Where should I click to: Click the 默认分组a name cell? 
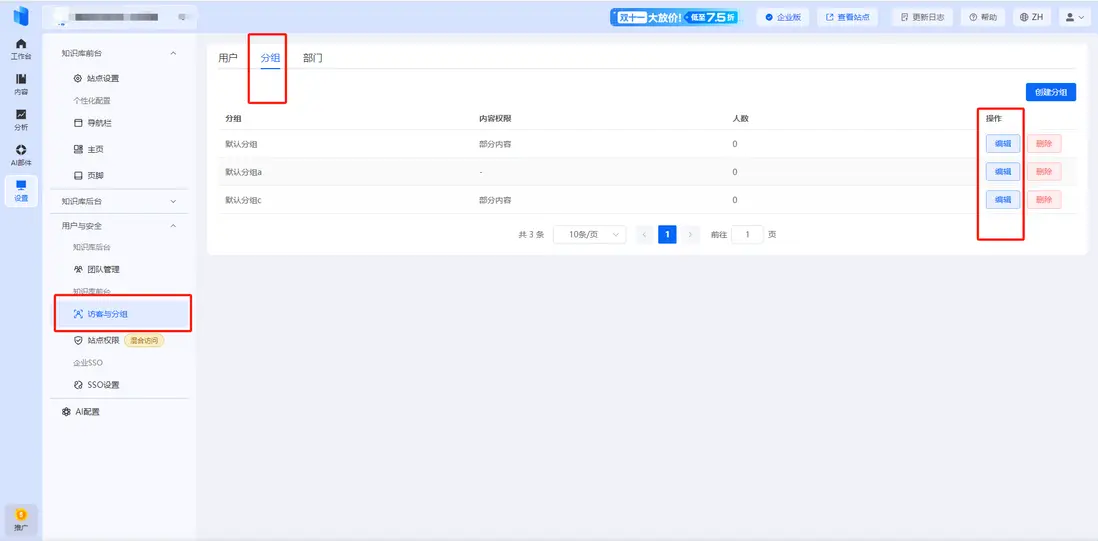coord(243,172)
